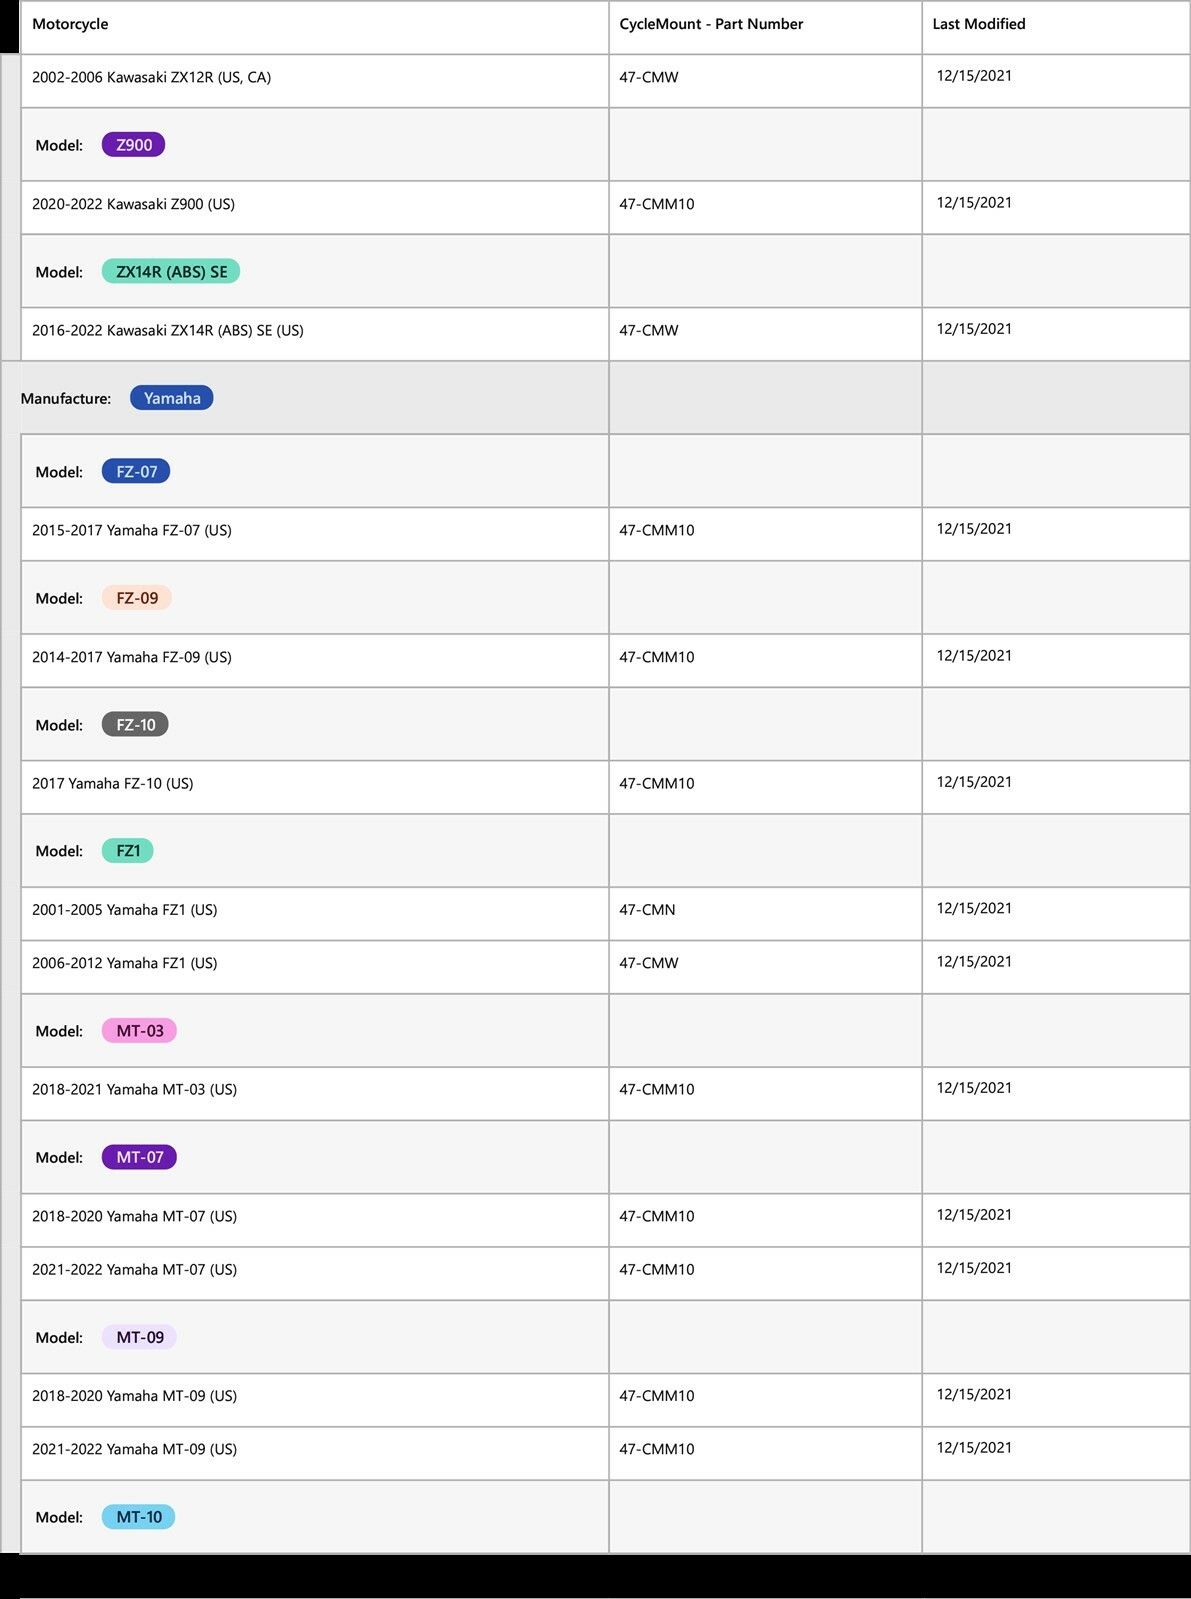This screenshot has width=1191, height=1599.
Task: Click the Motorcycle column header
Action: coord(314,27)
